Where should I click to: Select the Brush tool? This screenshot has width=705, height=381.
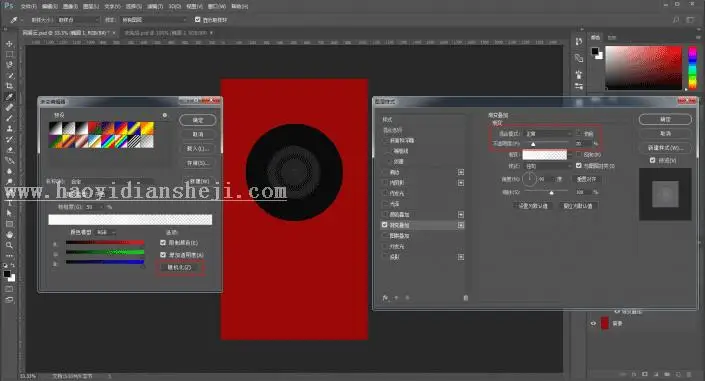point(9,118)
